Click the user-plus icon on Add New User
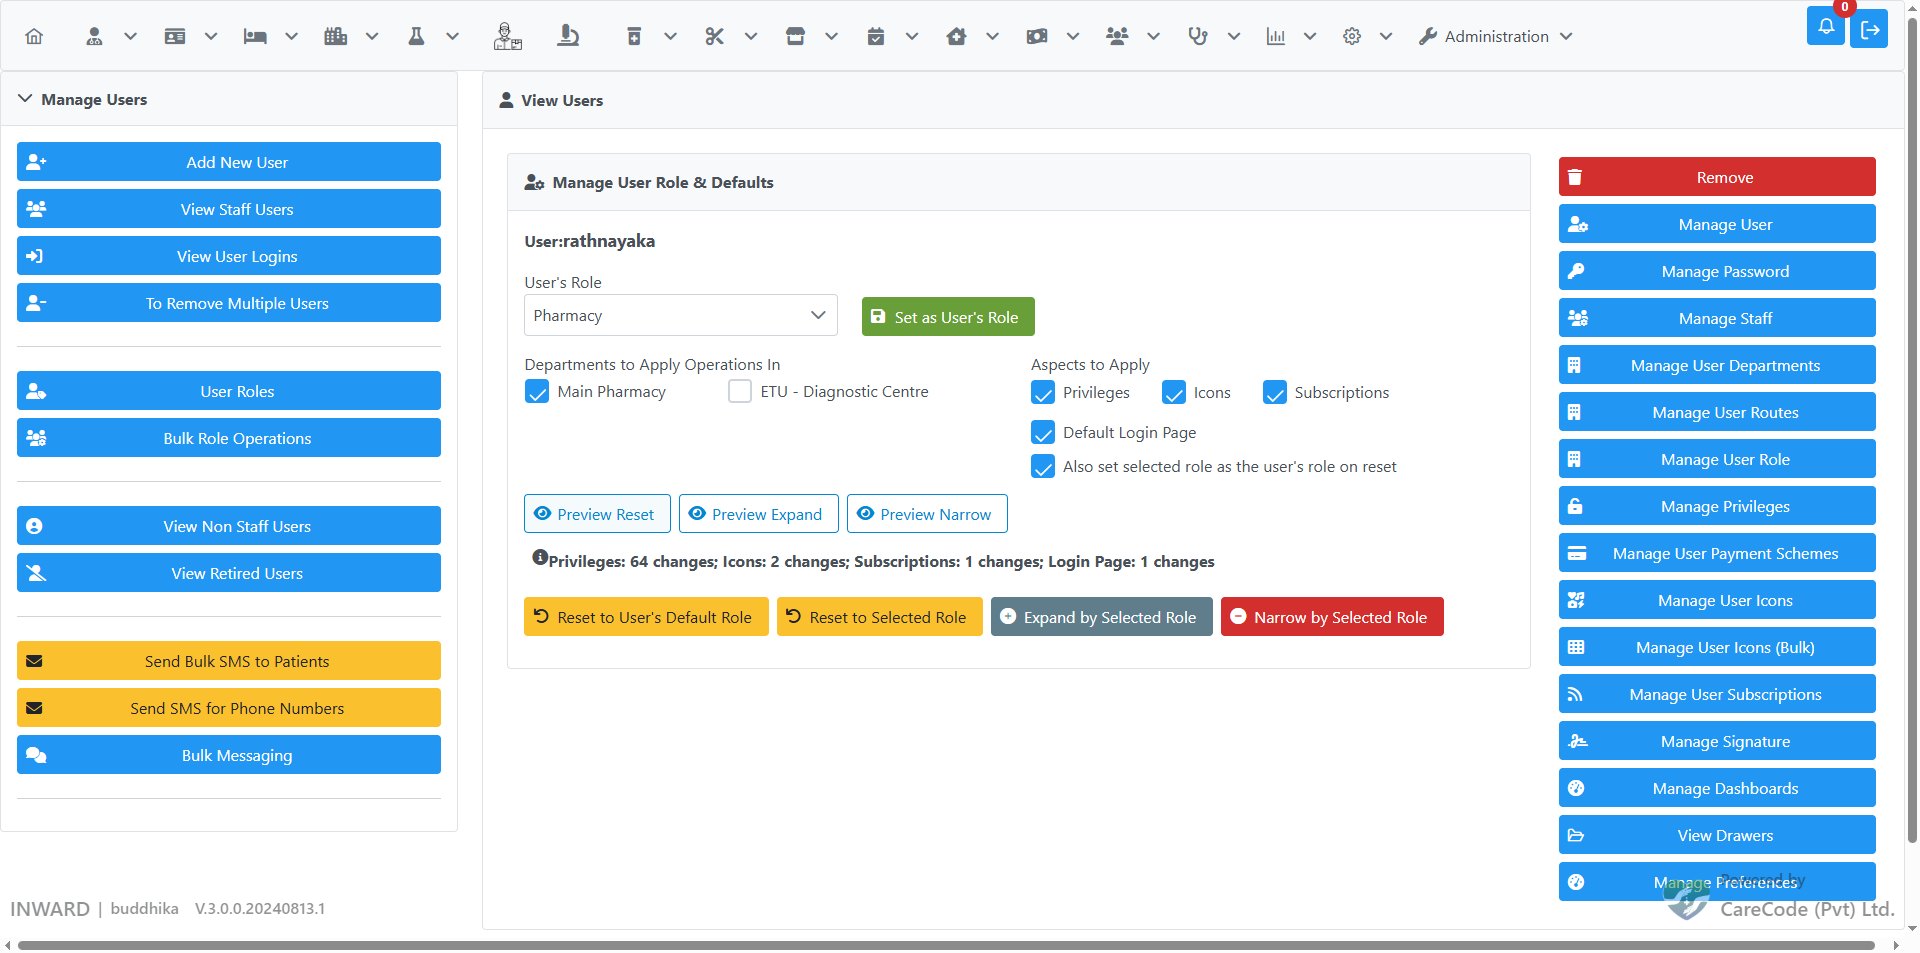The image size is (1920, 953). pos(36,162)
